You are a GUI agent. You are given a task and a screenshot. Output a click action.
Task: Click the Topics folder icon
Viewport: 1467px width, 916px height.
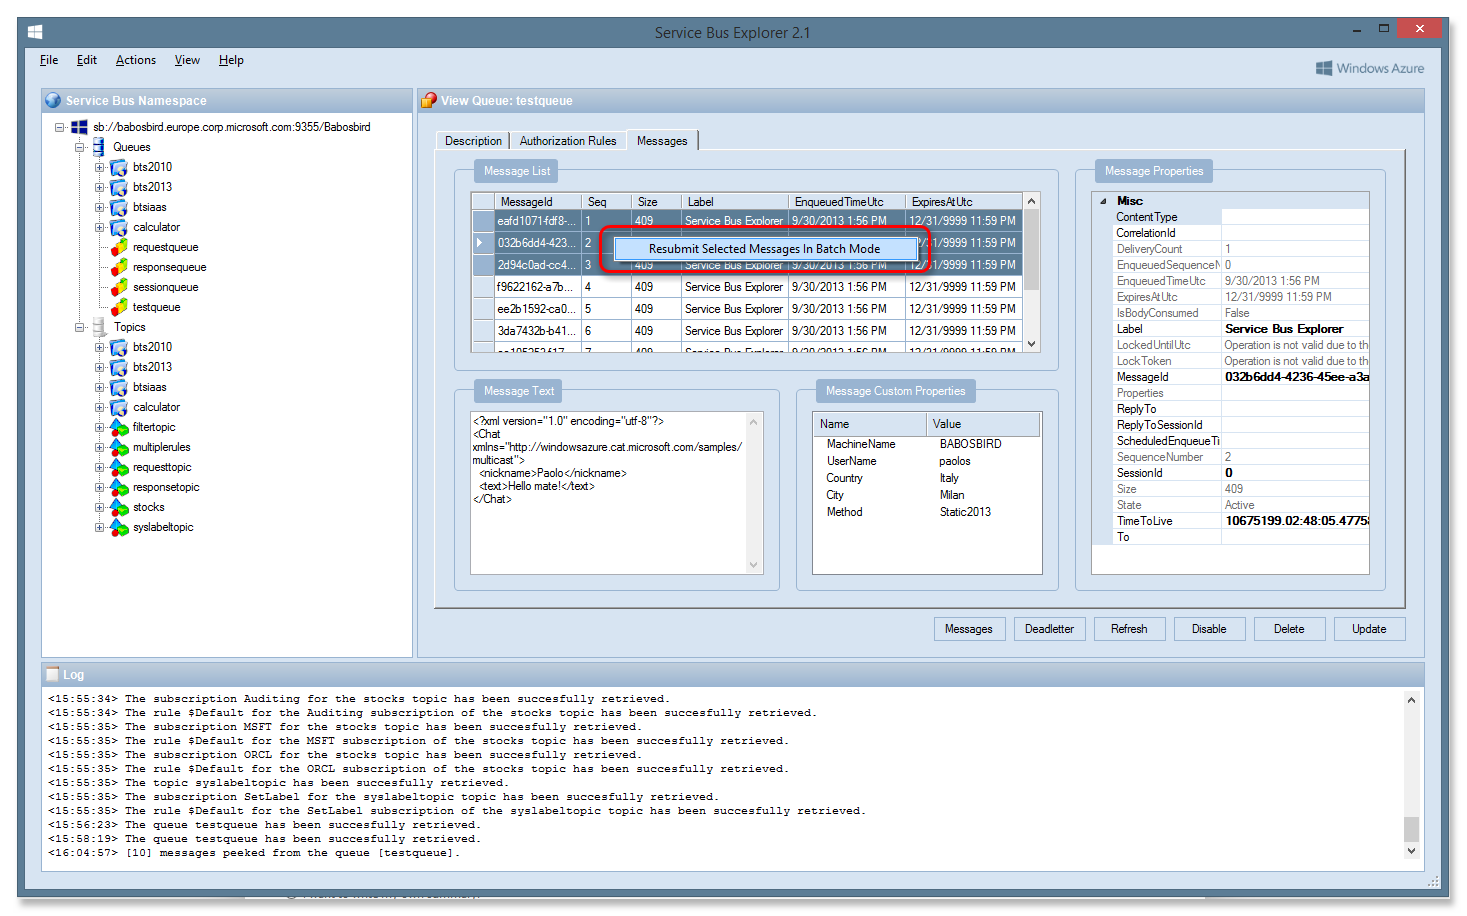99,327
